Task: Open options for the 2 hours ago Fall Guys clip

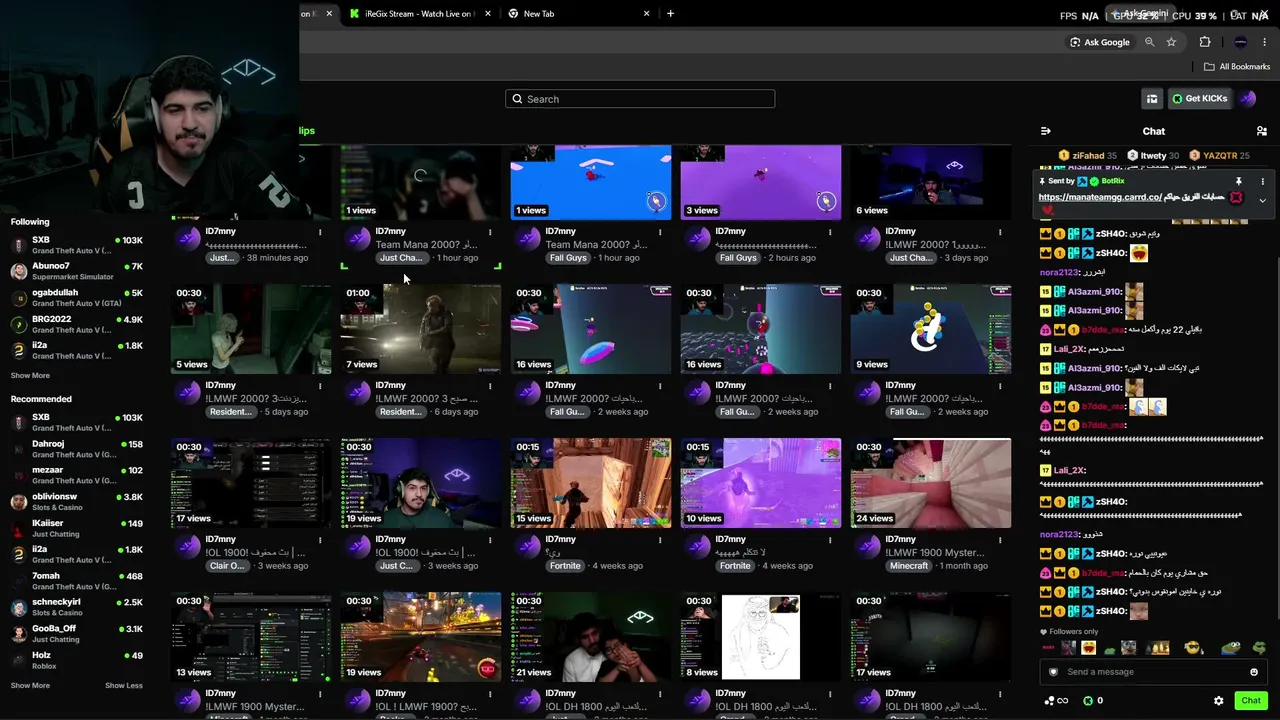Action: [830, 232]
